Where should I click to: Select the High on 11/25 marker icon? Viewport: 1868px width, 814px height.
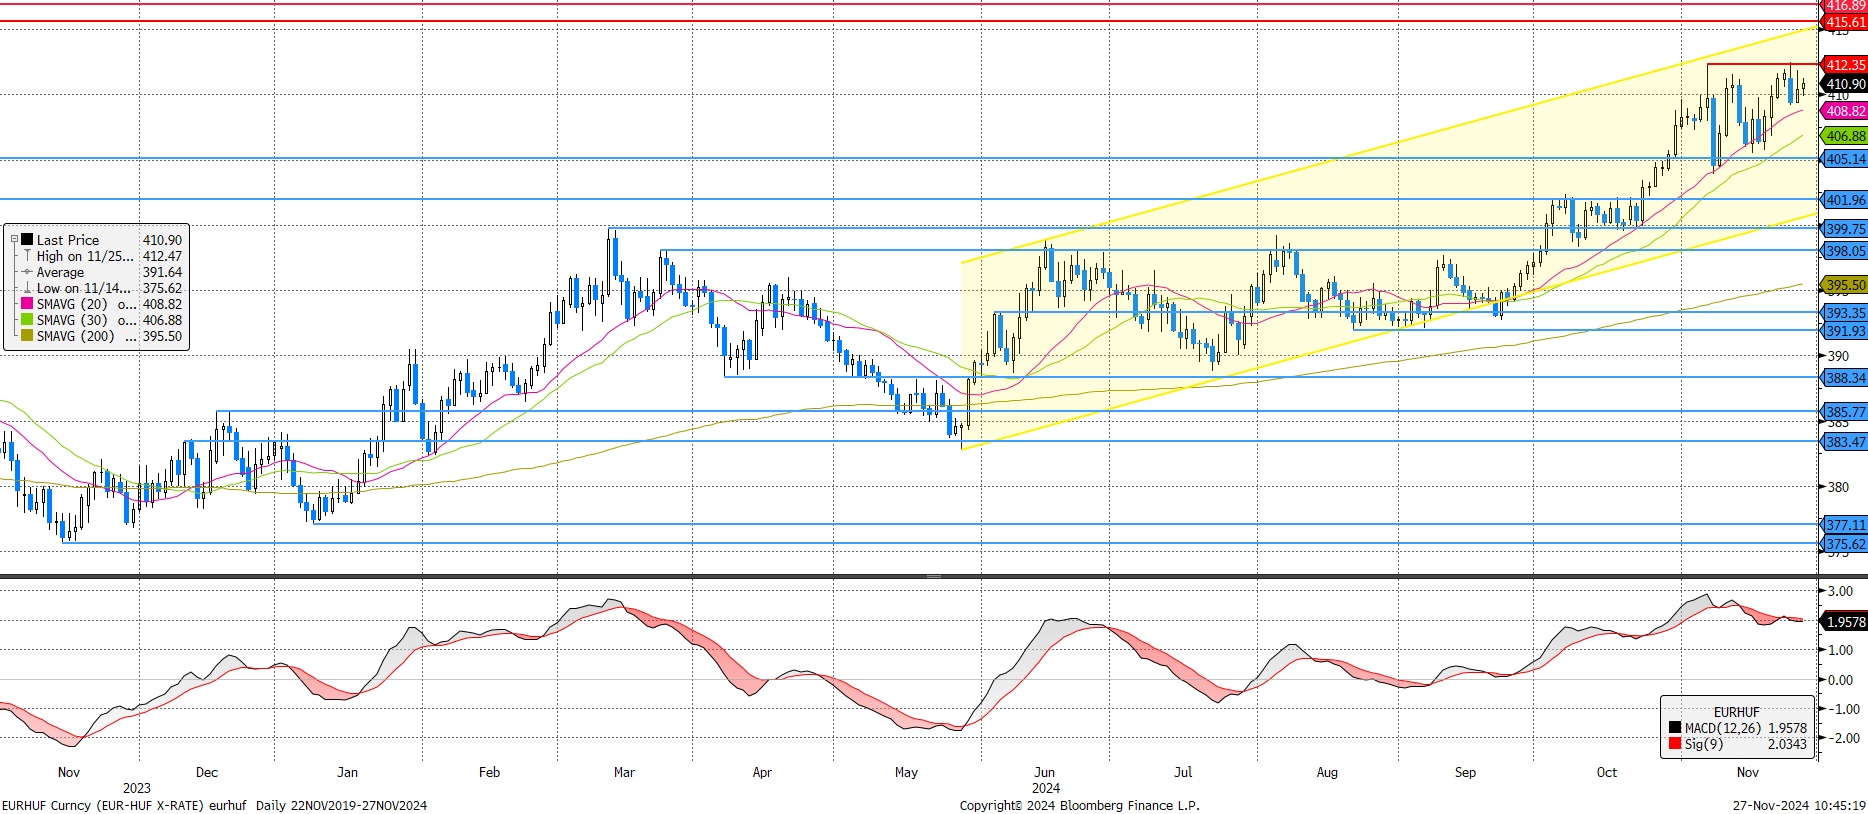(x=27, y=256)
